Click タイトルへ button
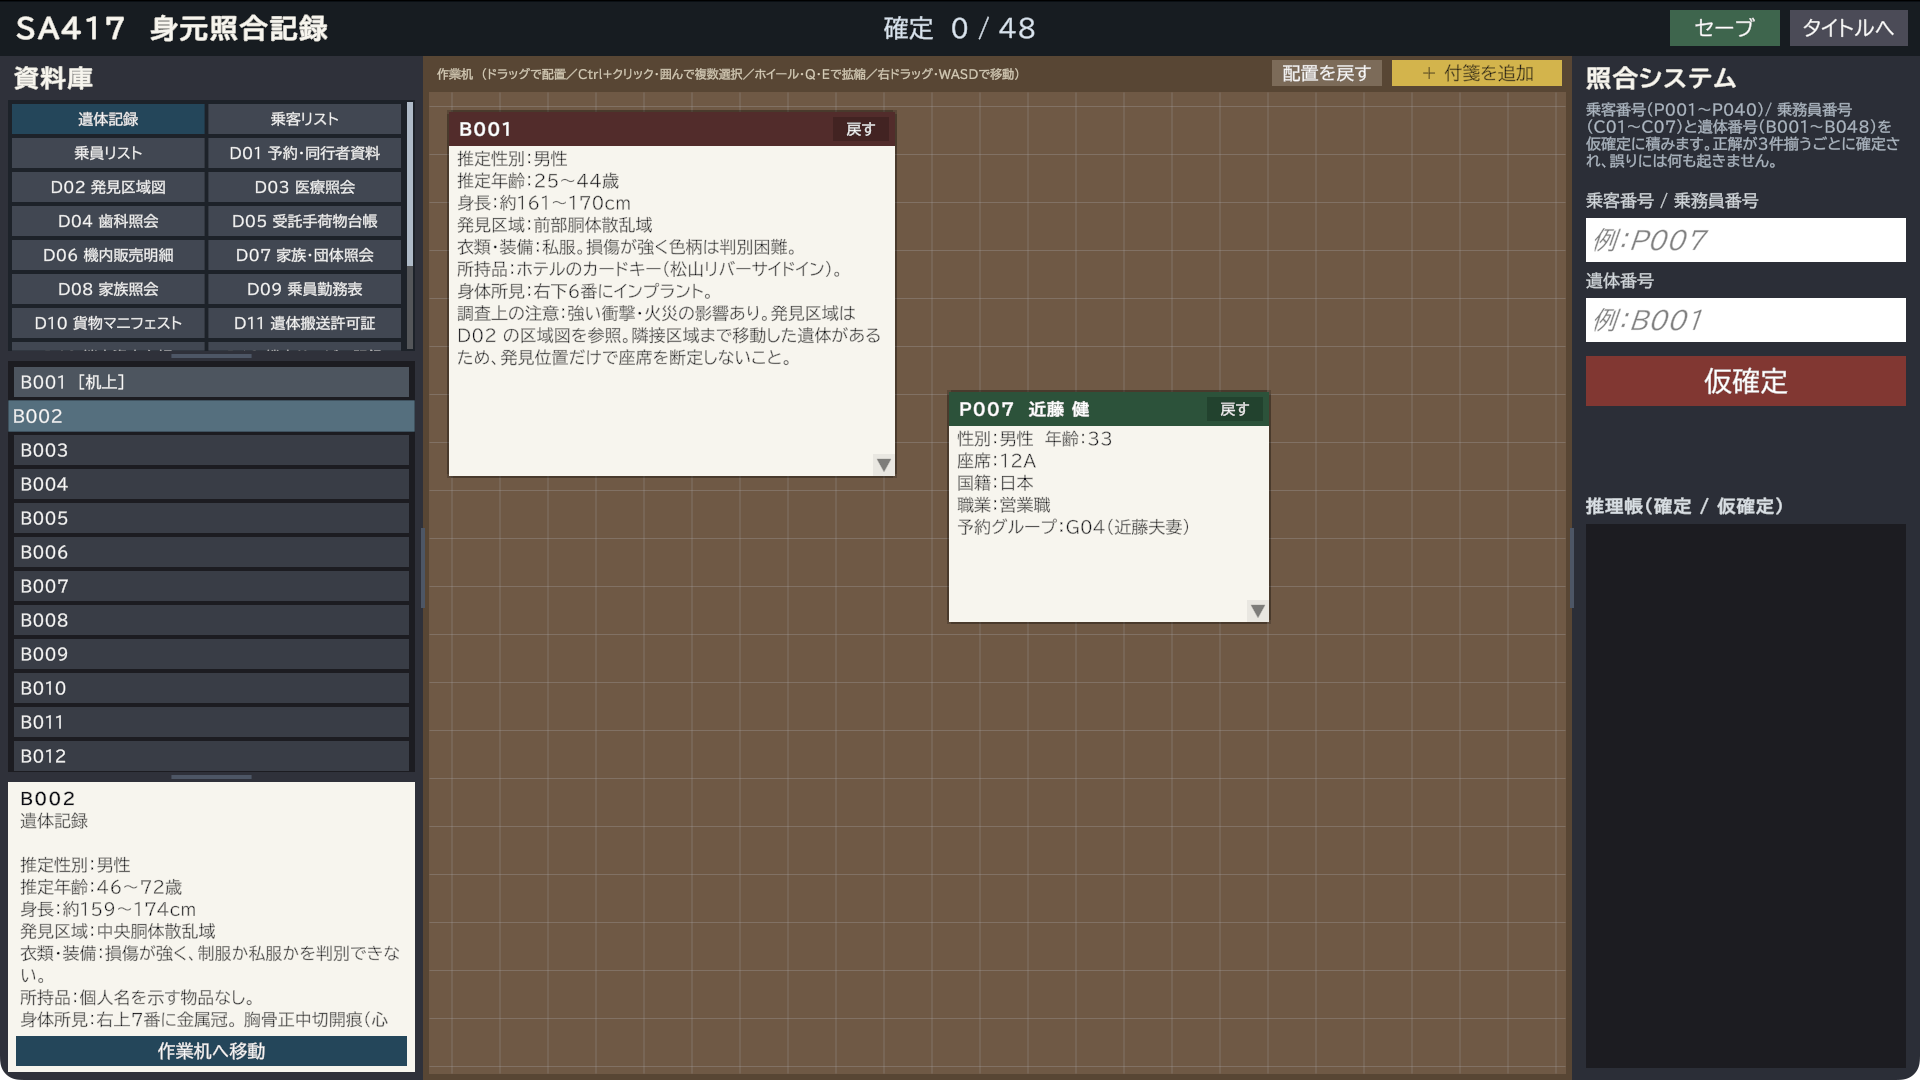 [1848, 28]
